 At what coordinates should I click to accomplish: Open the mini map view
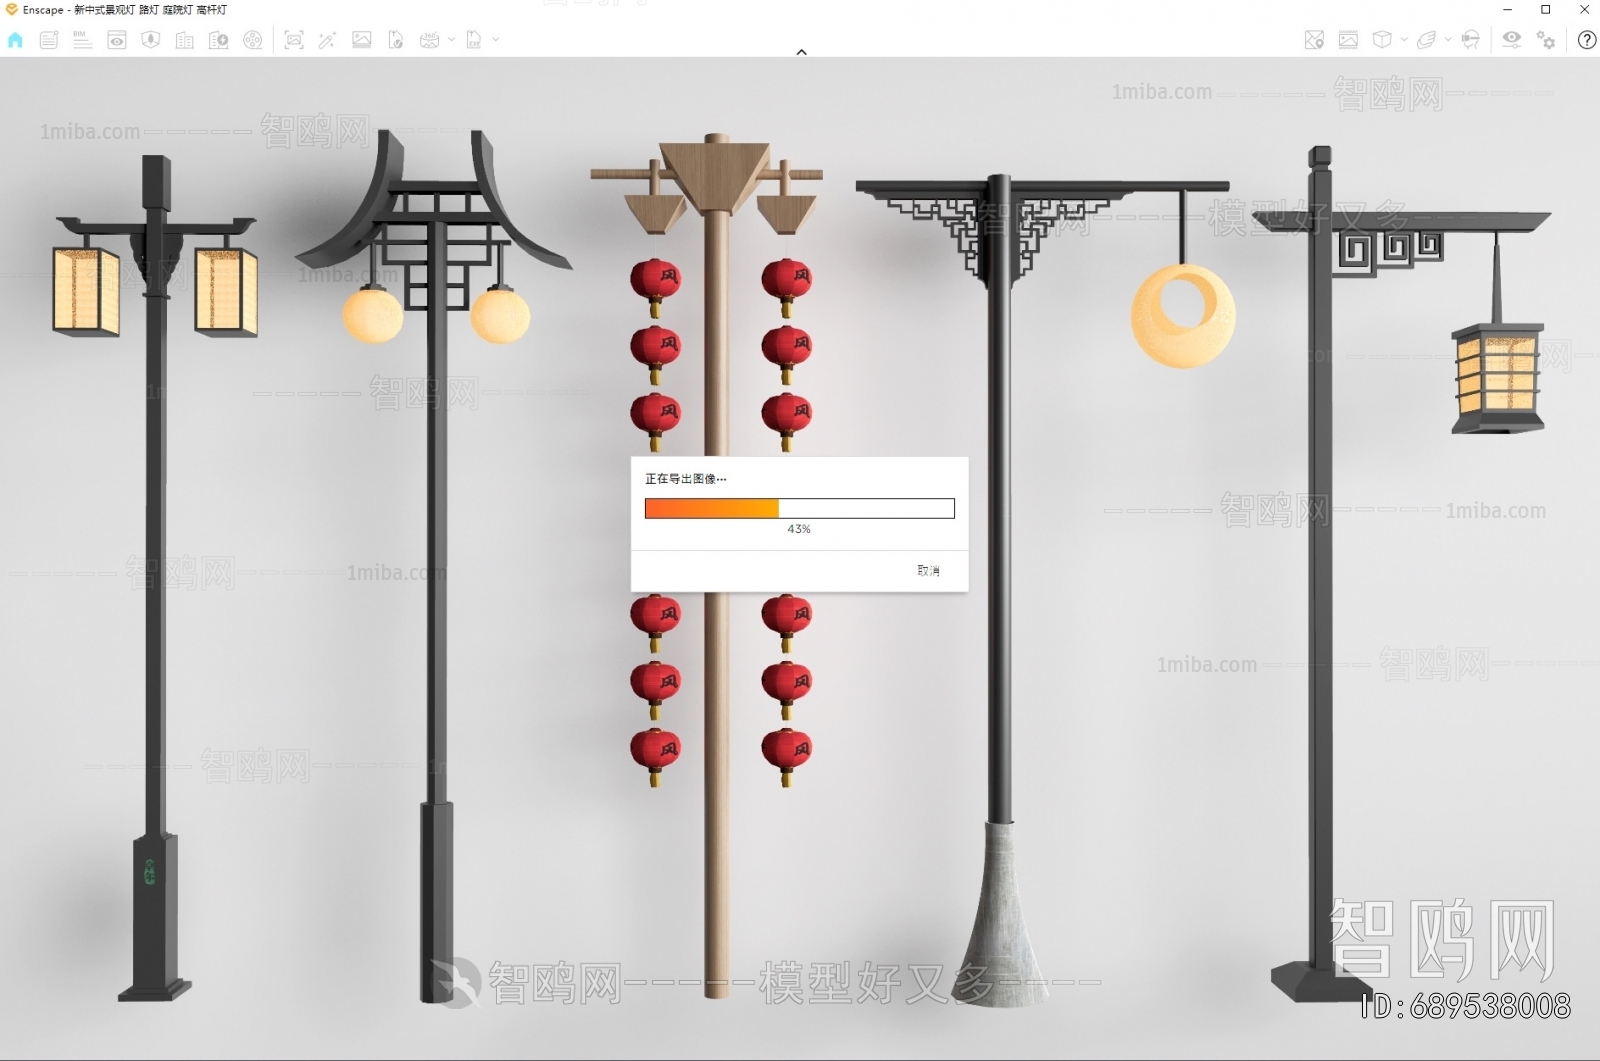coord(1314,40)
